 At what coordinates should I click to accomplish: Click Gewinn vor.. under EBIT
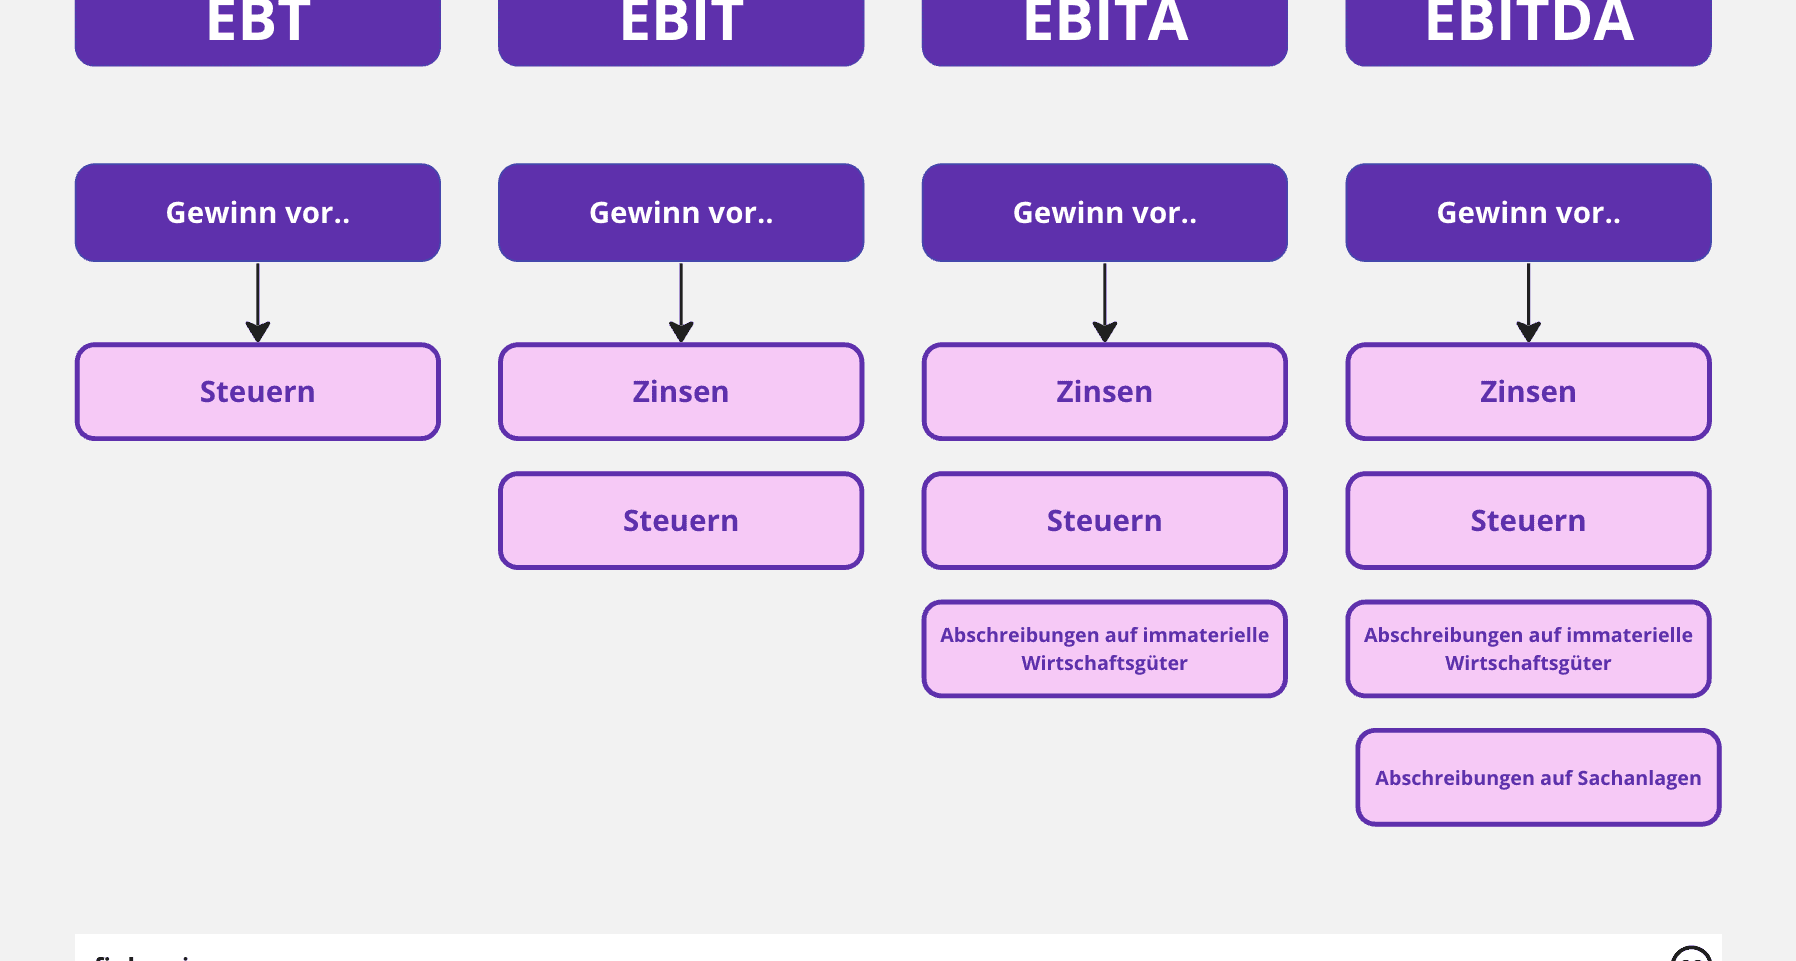pos(681,213)
